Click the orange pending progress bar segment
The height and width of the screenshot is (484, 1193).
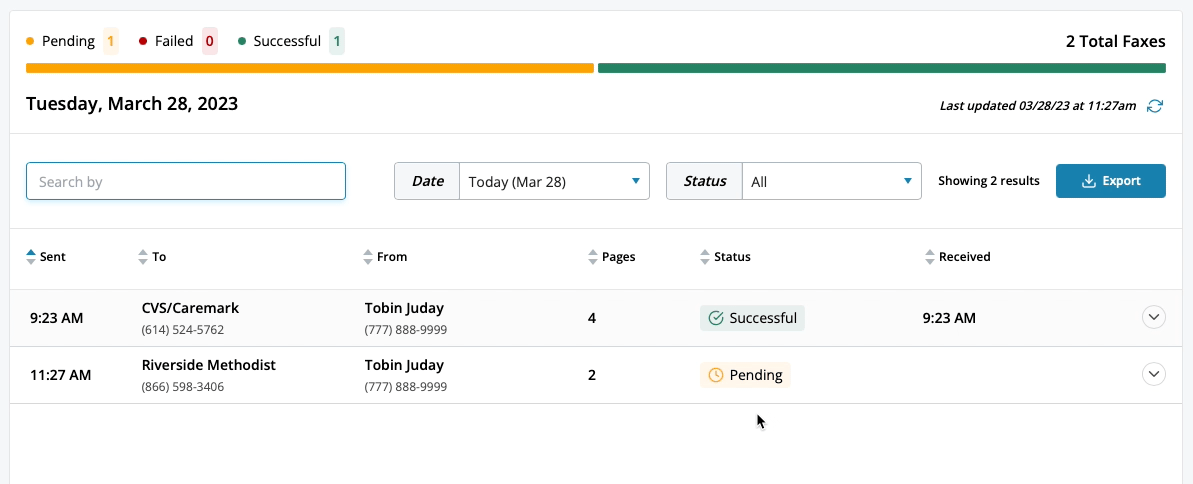click(310, 68)
